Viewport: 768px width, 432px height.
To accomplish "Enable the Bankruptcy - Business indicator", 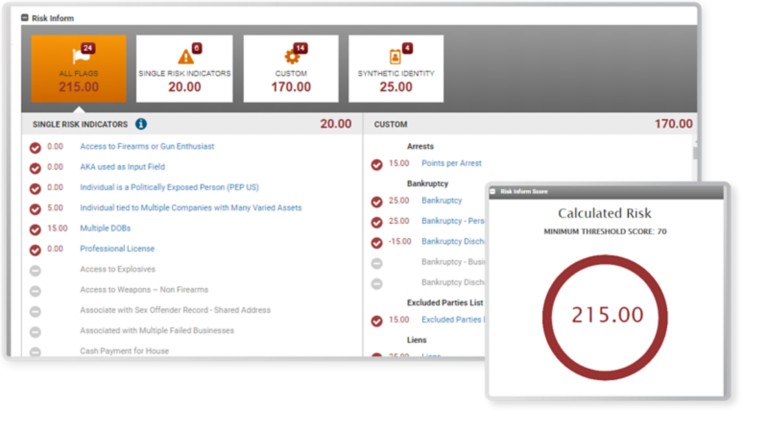I will tap(377, 264).
